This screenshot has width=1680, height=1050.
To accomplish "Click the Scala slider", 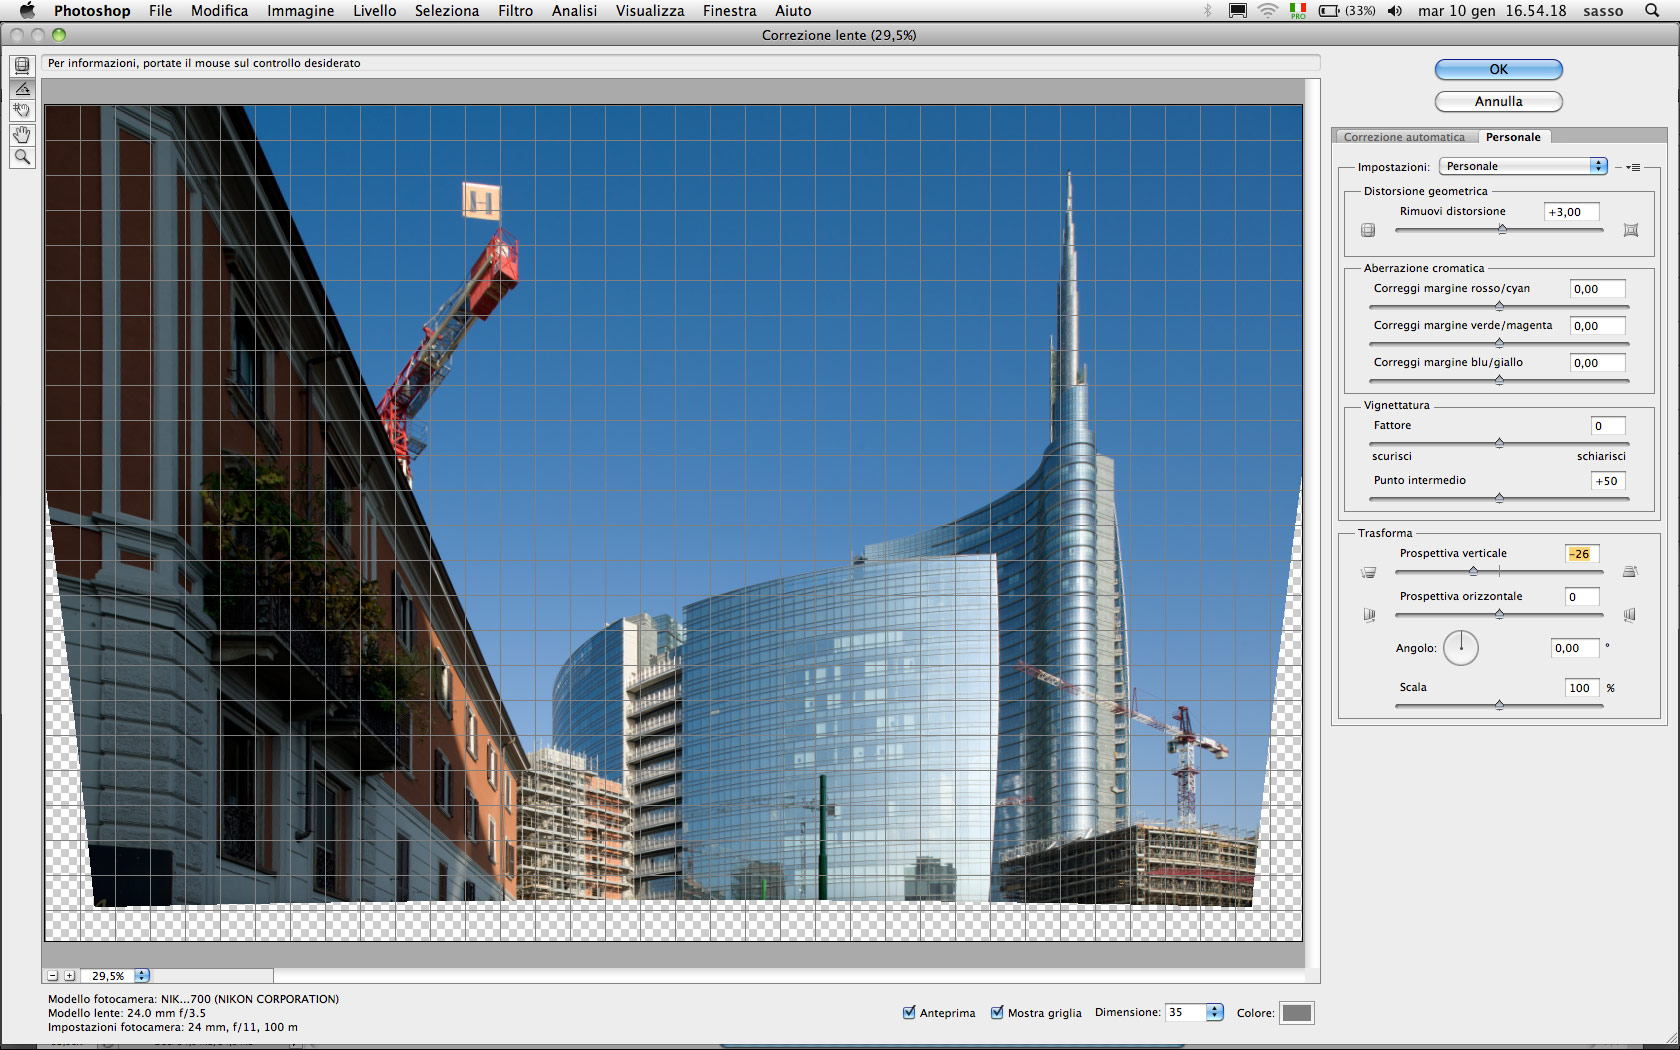I will click(1499, 706).
